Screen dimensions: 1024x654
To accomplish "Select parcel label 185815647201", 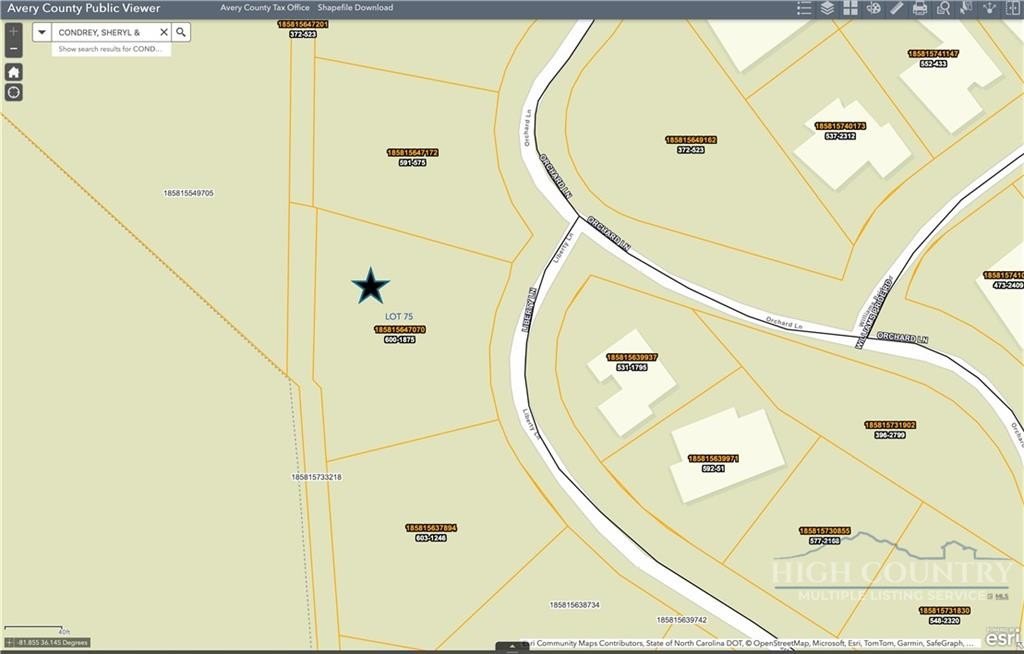I will point(302,24).
